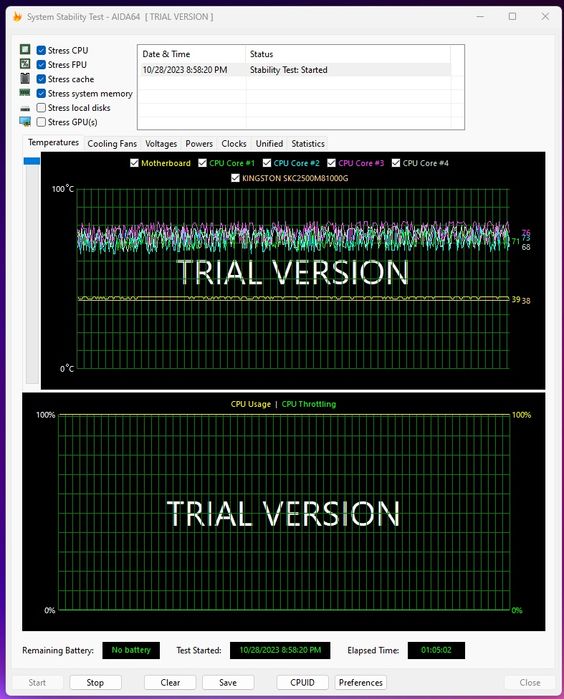Toggle the CPU Core #4 graph checkbox
The image size is (564, 699).
tap(396, 163)
